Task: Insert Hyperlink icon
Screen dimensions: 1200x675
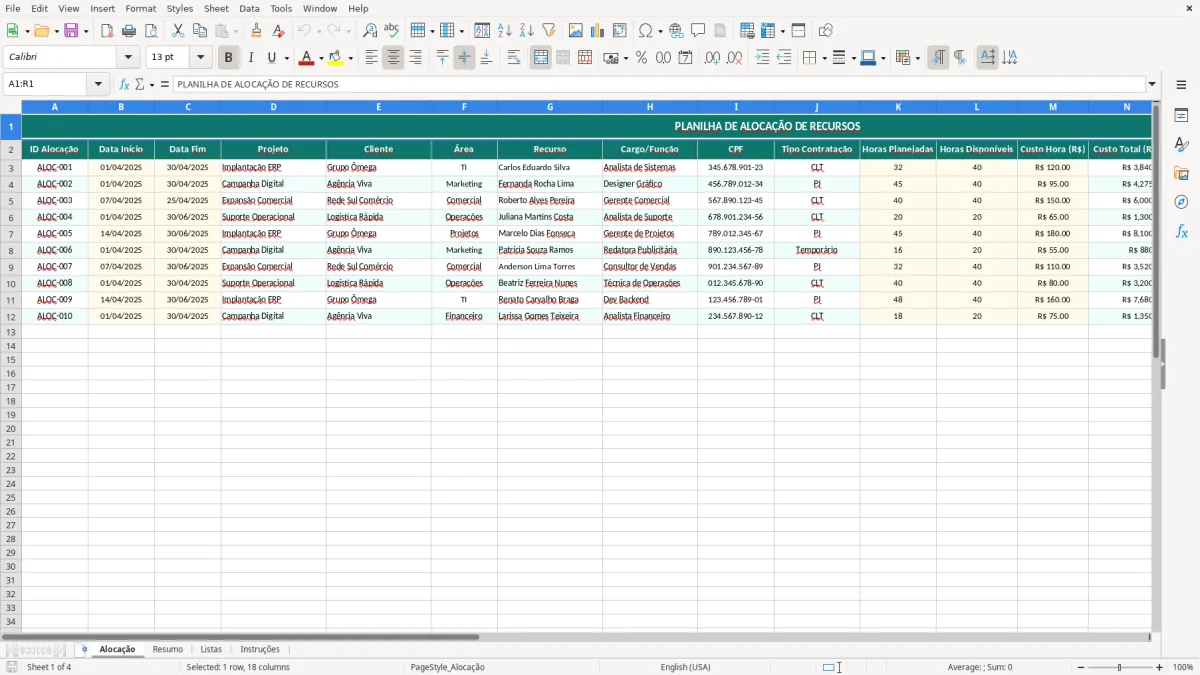Action: pyautogui.click(x=676, y=31)
